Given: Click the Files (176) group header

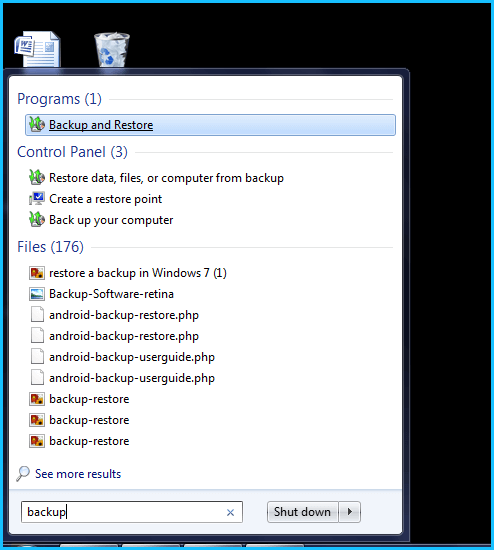Looking at the screenshot, I should (51, 247).
